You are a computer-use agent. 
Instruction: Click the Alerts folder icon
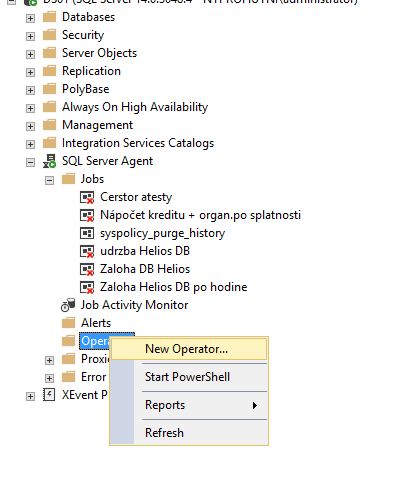[69, 323]
